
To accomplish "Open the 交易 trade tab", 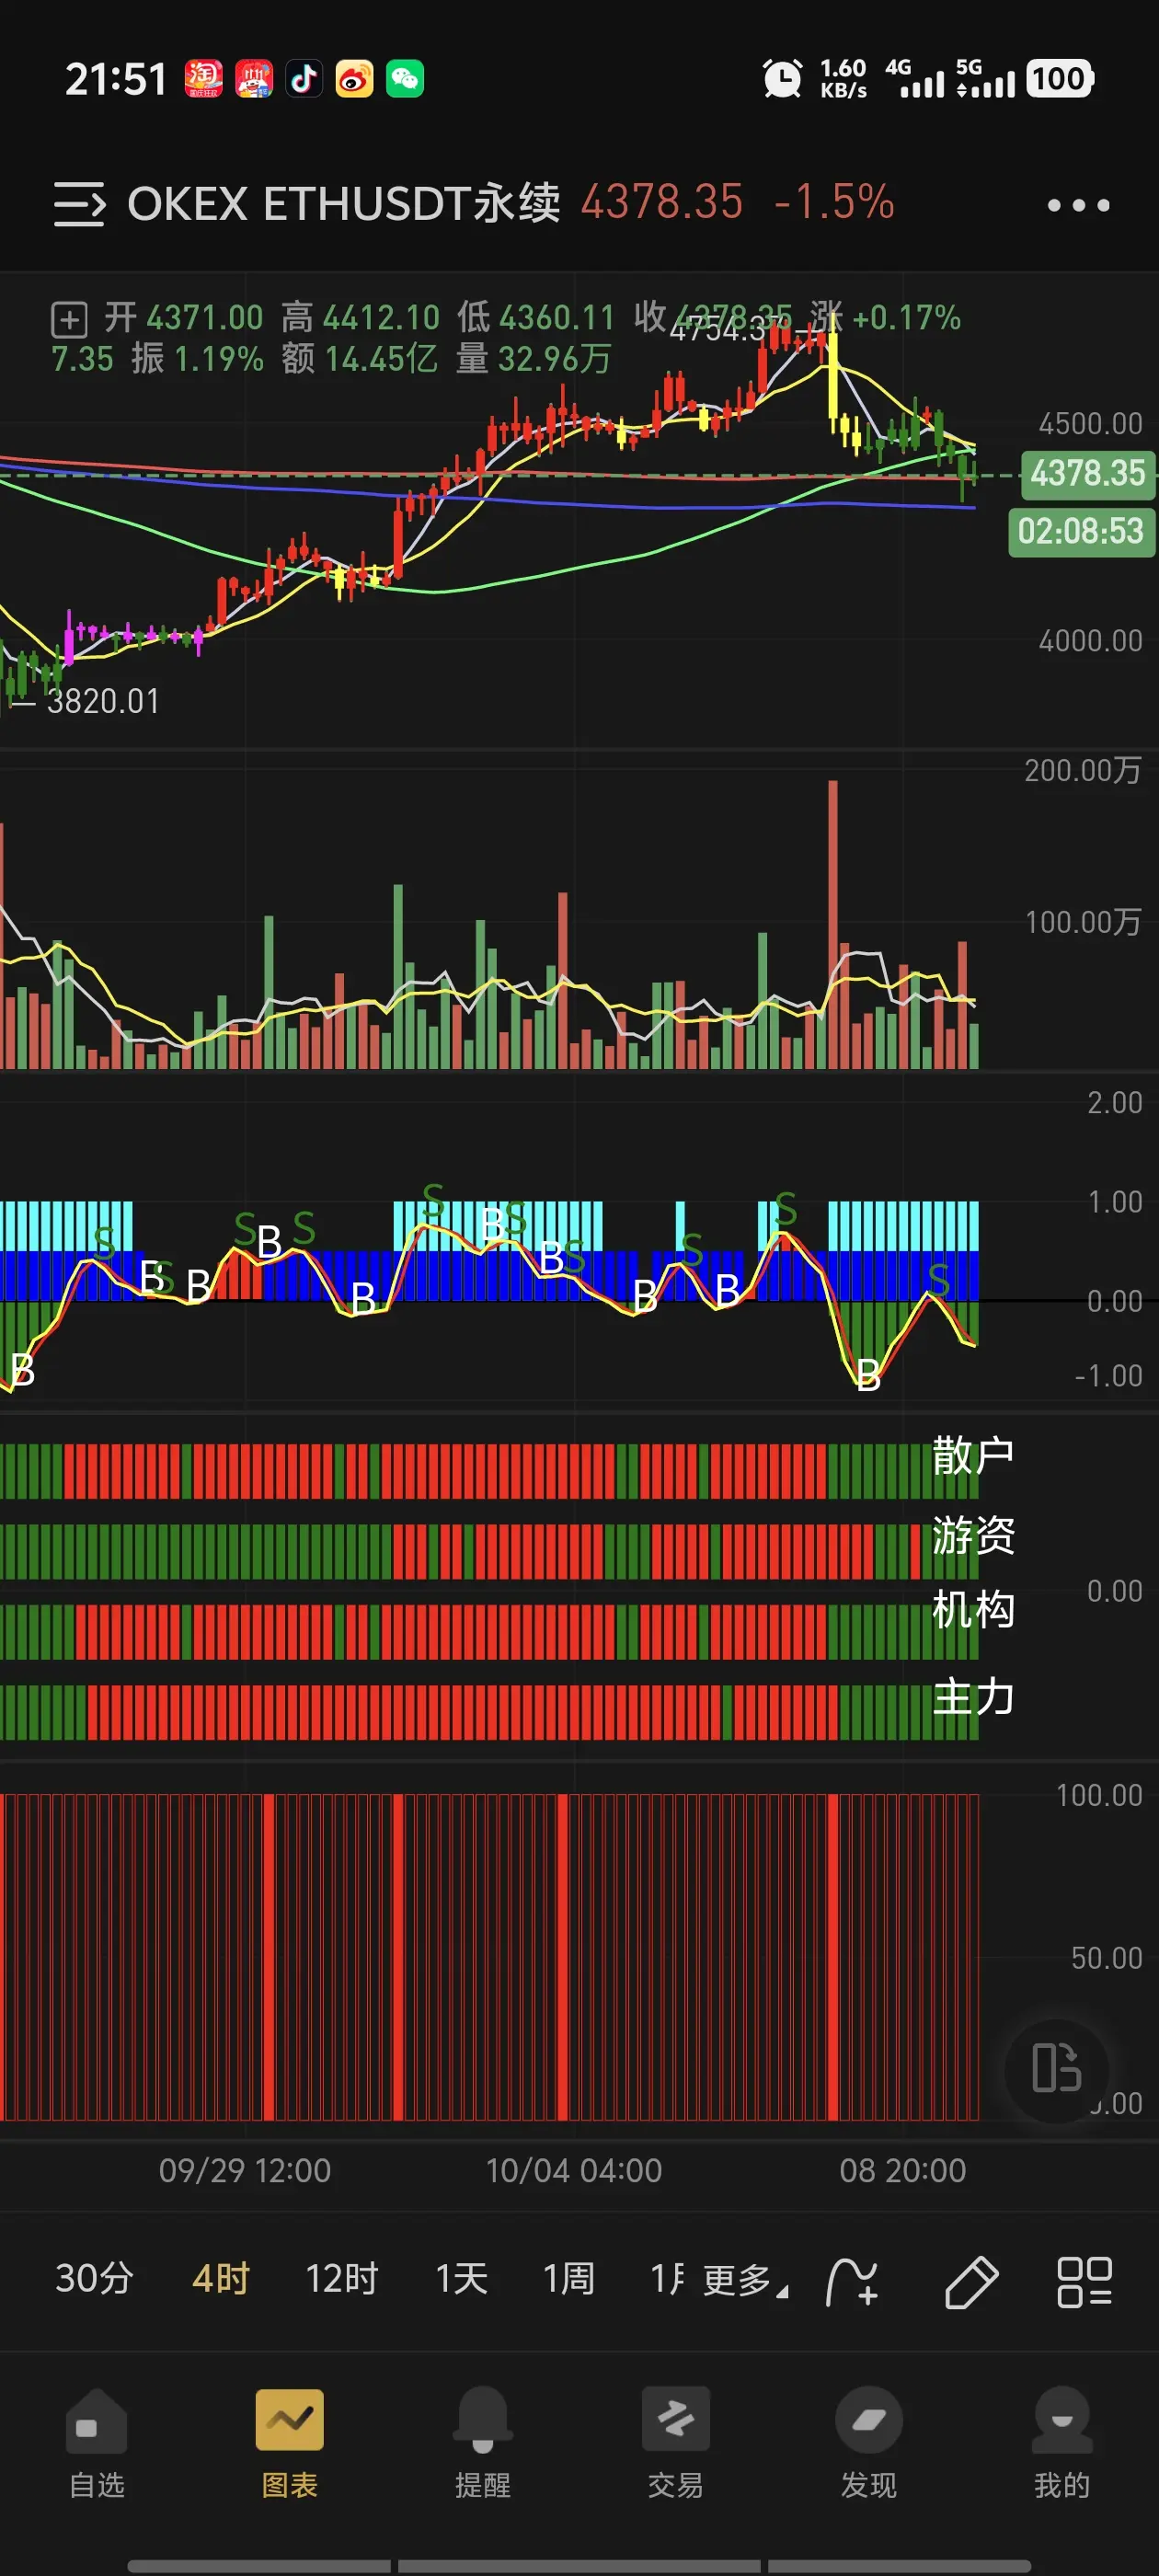I will tap(675, 2443).
